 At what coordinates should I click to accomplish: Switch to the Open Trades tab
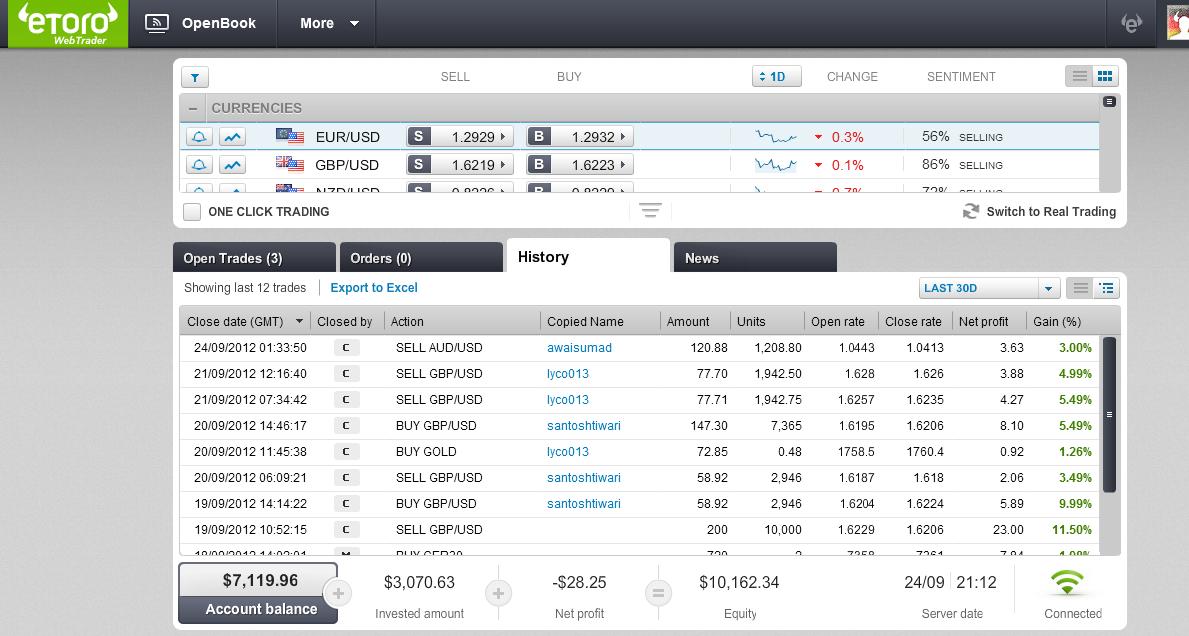(x=254, y=258)
